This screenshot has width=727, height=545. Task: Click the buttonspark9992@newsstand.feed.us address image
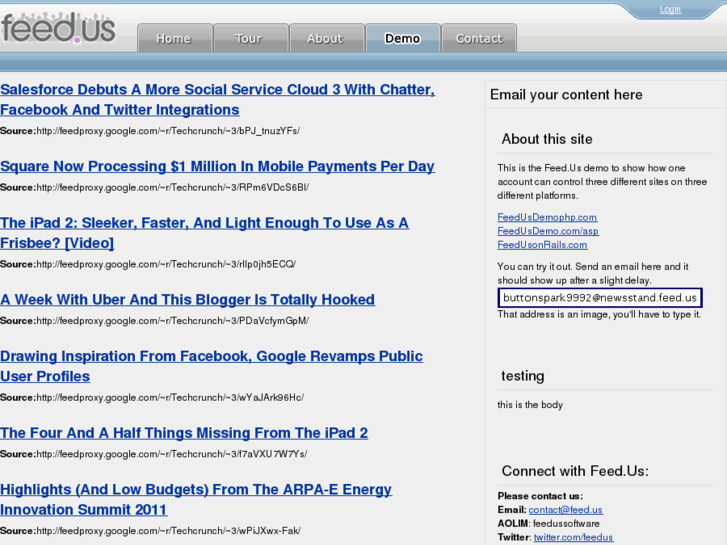point(600,298)
